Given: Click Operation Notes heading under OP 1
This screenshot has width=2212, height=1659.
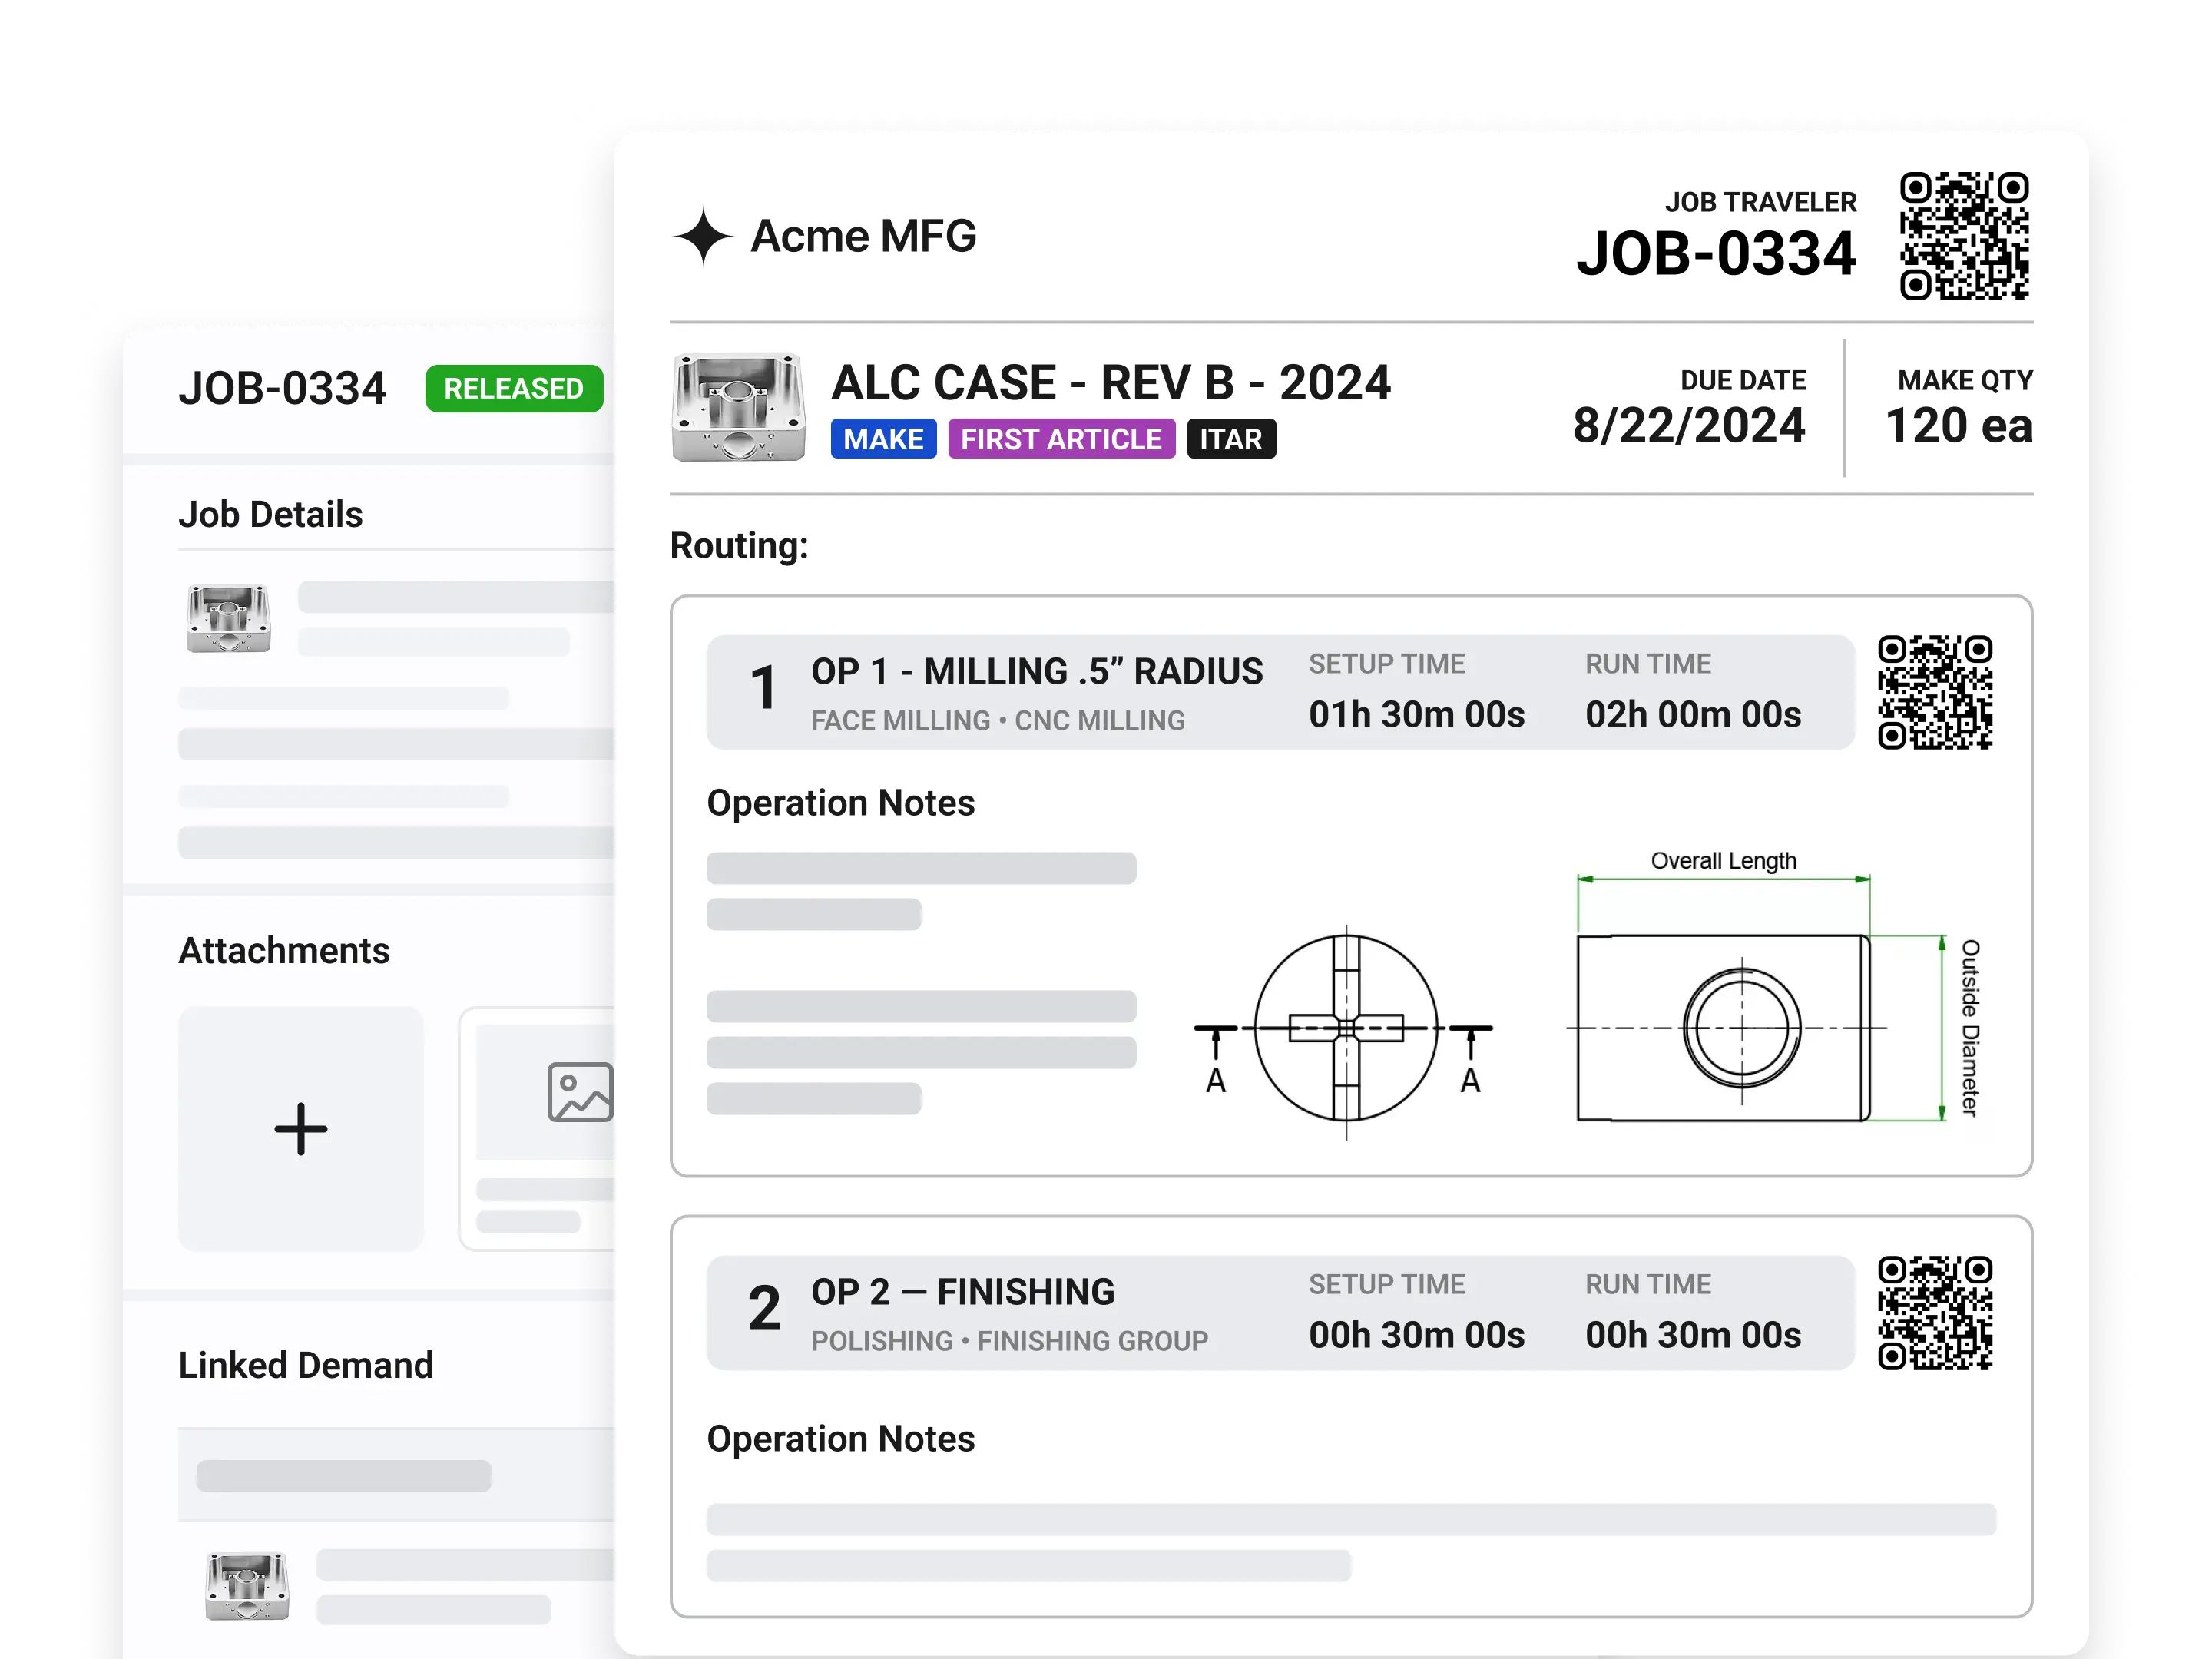Looking at the screenshot, I should (840, 803).
